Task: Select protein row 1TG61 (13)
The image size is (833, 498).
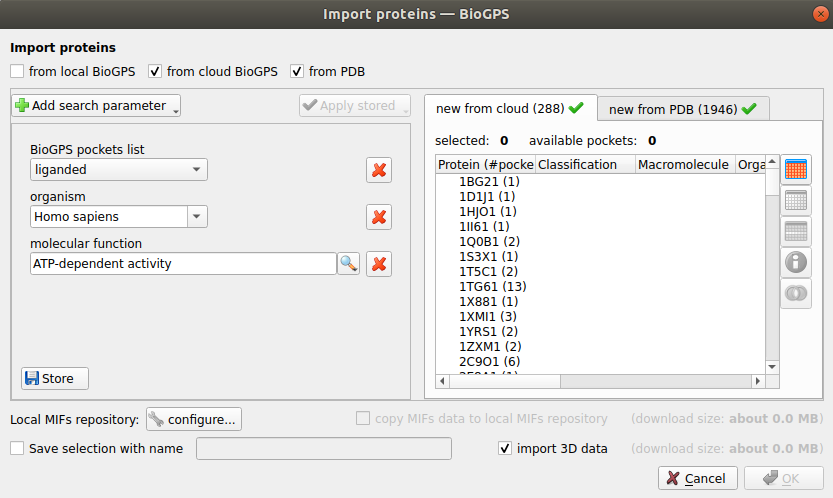Action: tap(492, 286)
